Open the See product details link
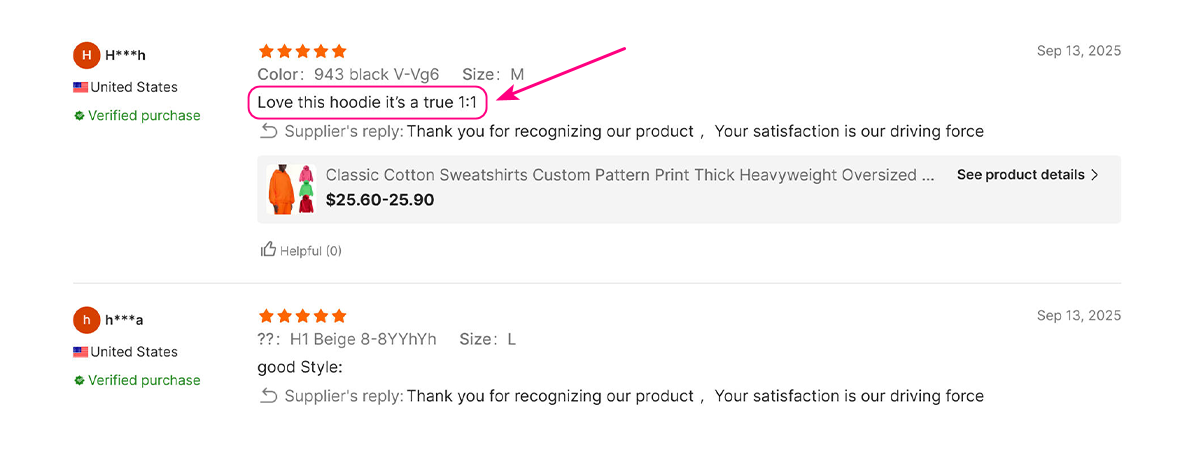This screenshot has width=1200, height=450. click(1020, 175)
